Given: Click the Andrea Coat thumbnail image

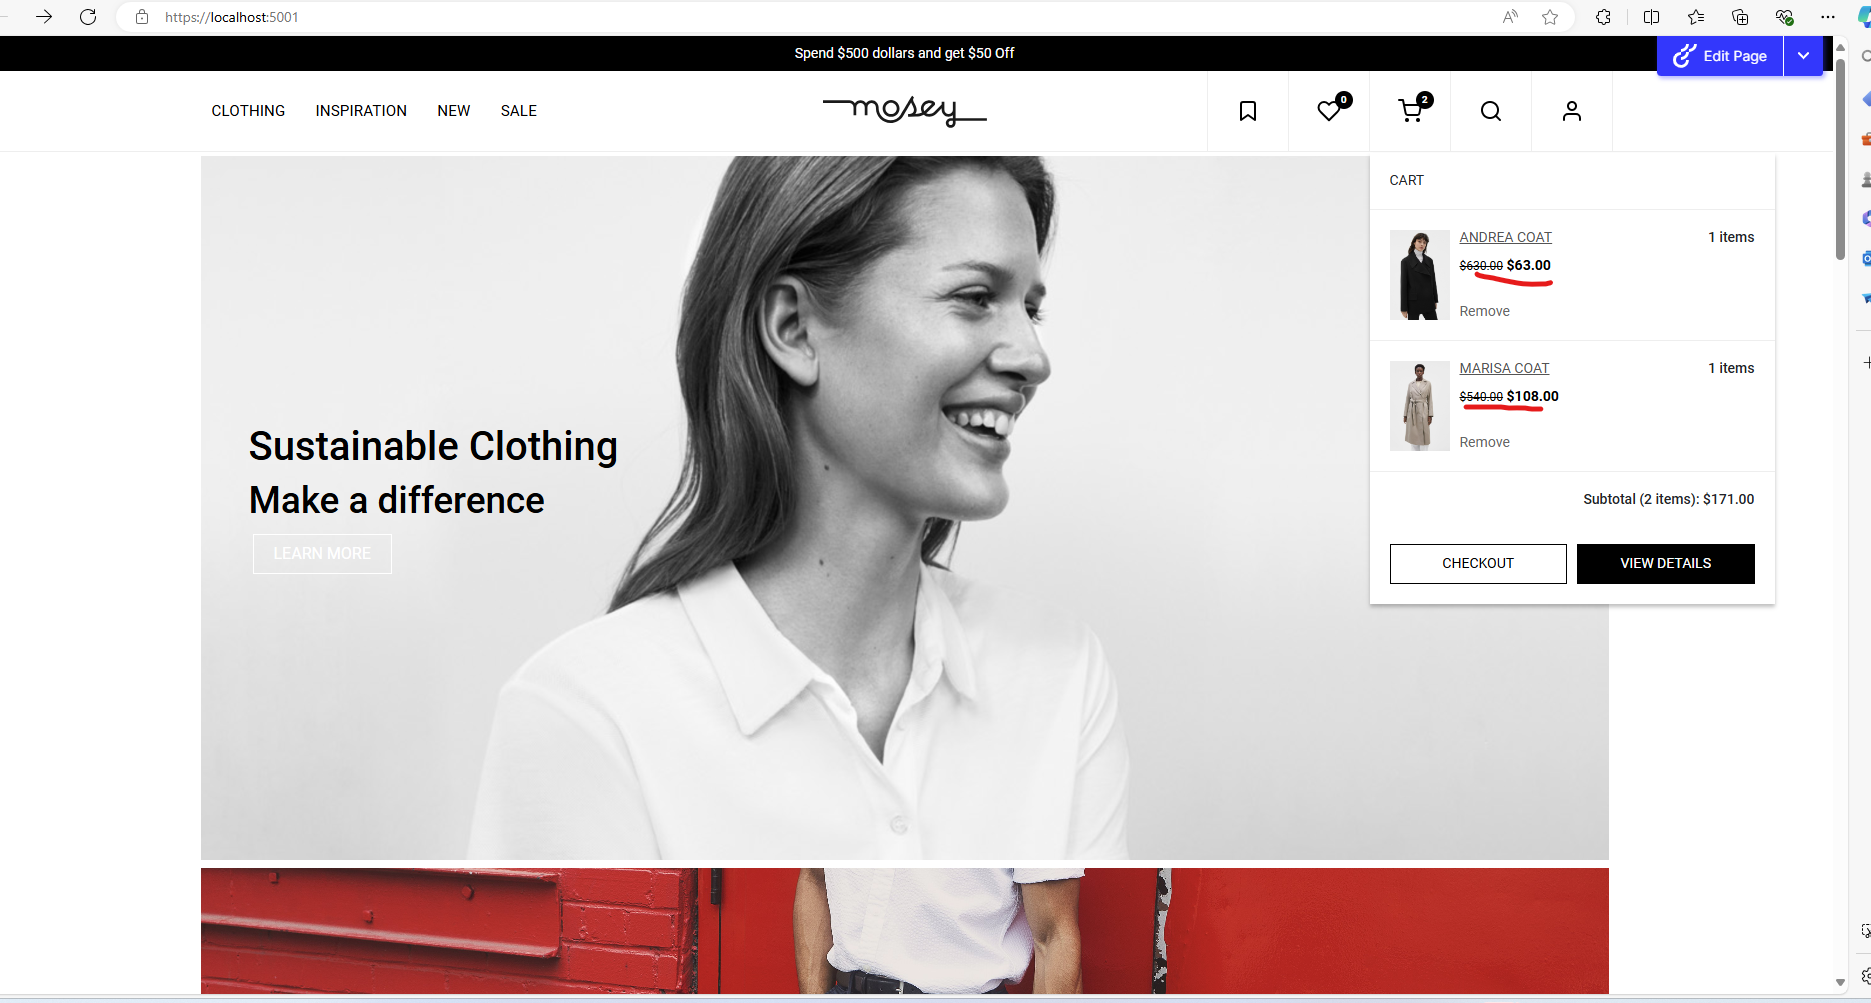Looking at the screenshot, I should pyautogui.click(x=1419, y=275).
